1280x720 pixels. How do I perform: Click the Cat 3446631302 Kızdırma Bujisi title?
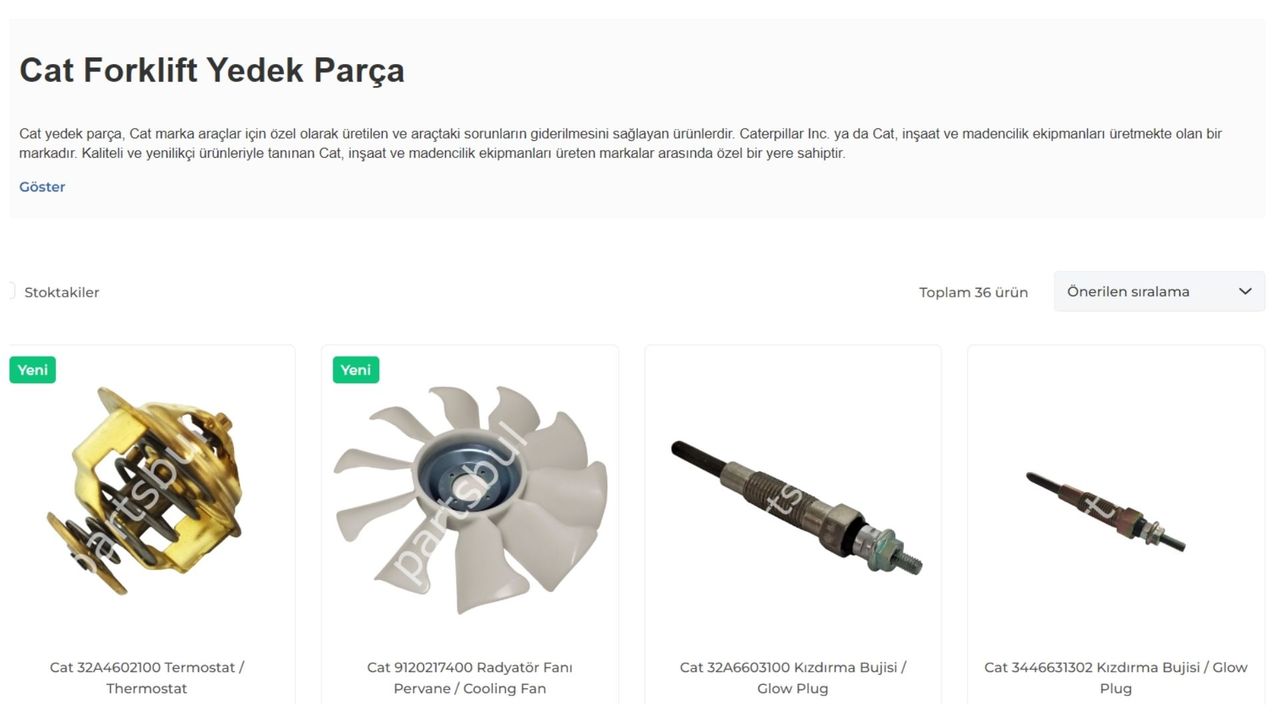point(1116,678)
